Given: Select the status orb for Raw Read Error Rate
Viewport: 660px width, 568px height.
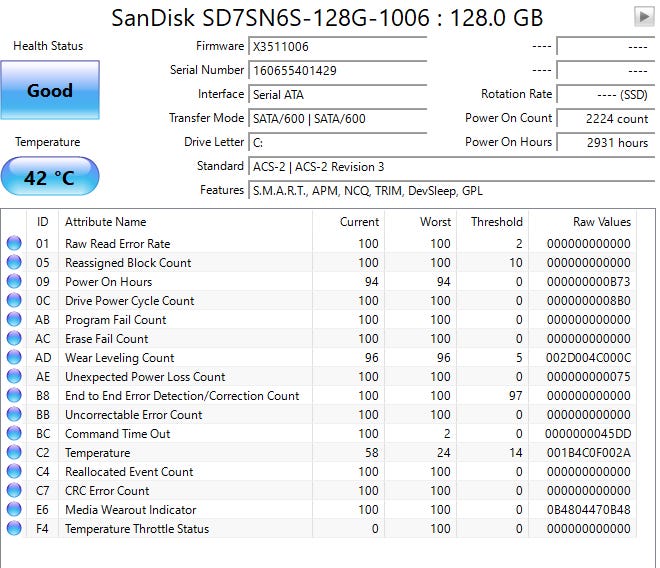Looking at the screenshot, I should tap(14, 243).
